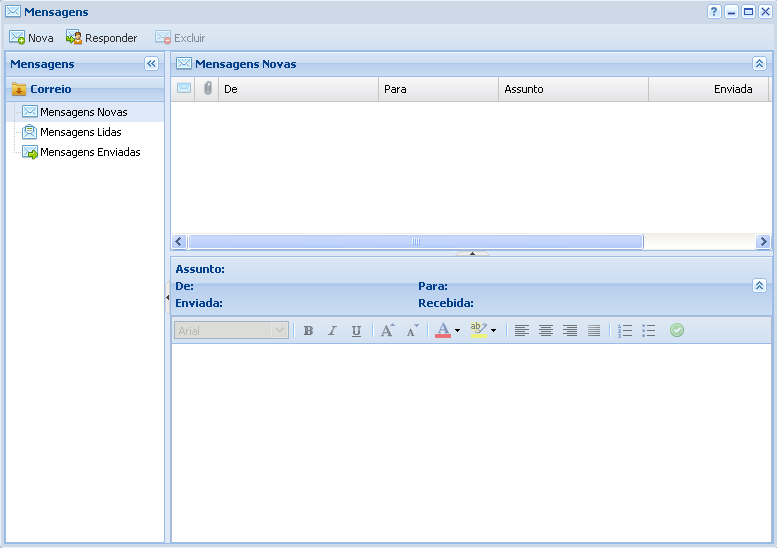Sort by the Assunto column header
This screenshot has height=548, width=777.
(573, 89)
